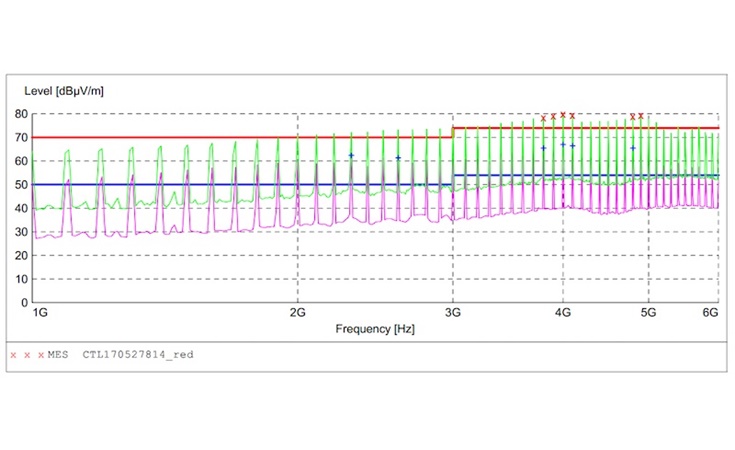The width and height of the screenshot is (735, 450).
Task: Select the blue plus marker near 2.6 GHz
Action: 398,158
